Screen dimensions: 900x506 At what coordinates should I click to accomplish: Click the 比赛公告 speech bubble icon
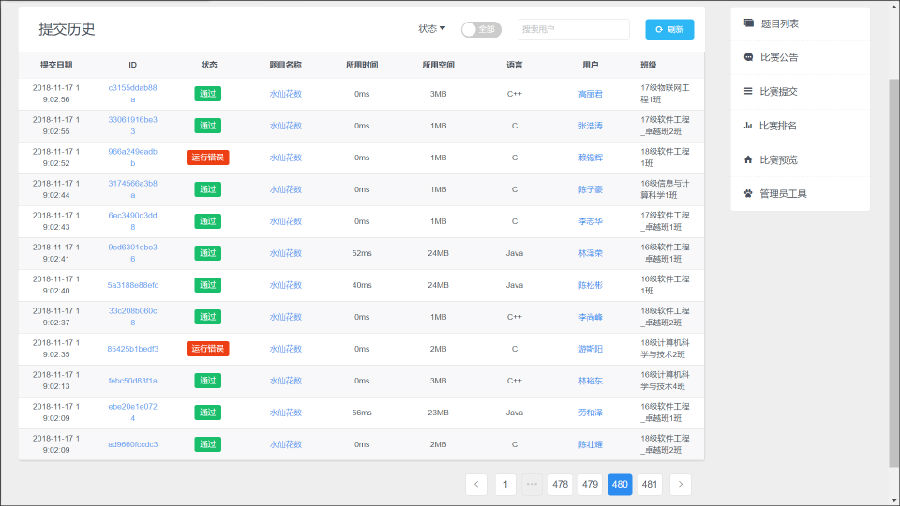point(748,58)
